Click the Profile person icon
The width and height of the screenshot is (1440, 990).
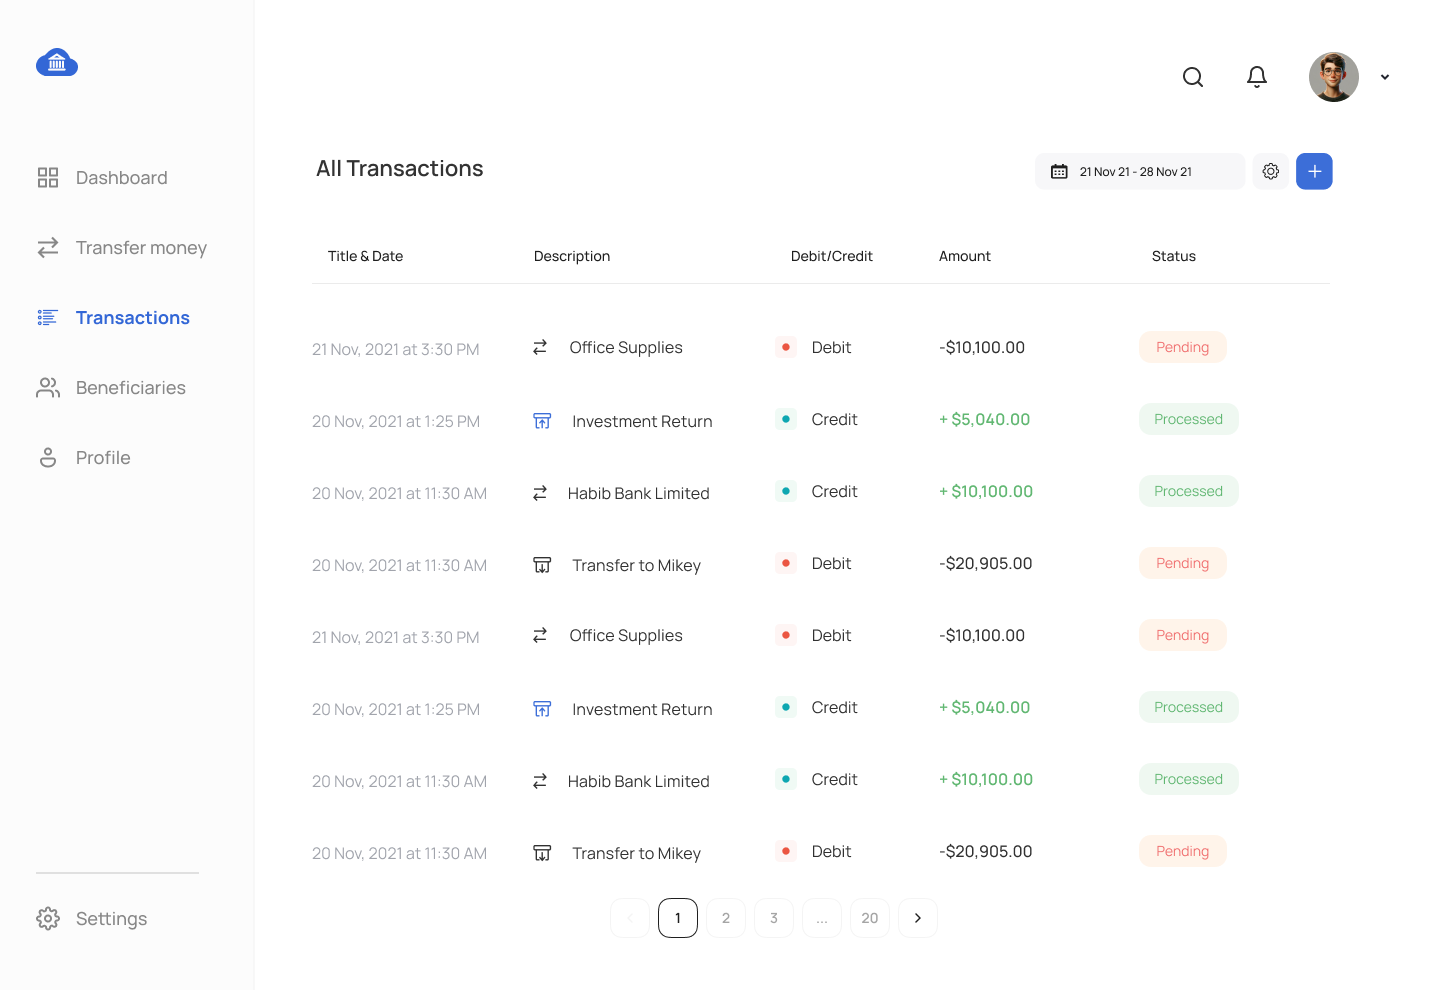(48, 458)
